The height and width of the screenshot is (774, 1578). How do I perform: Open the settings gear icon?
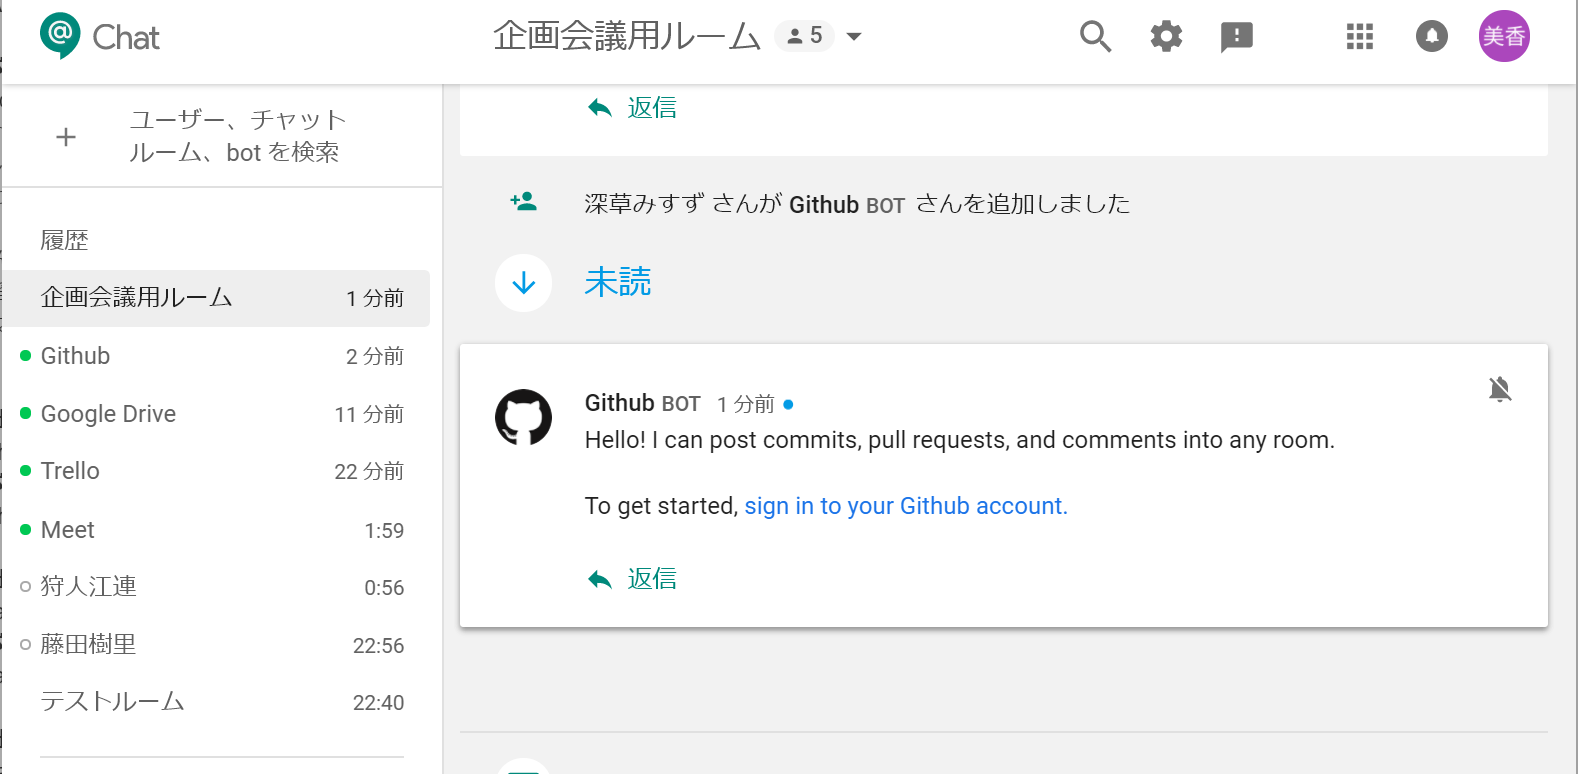(1166, 37)
